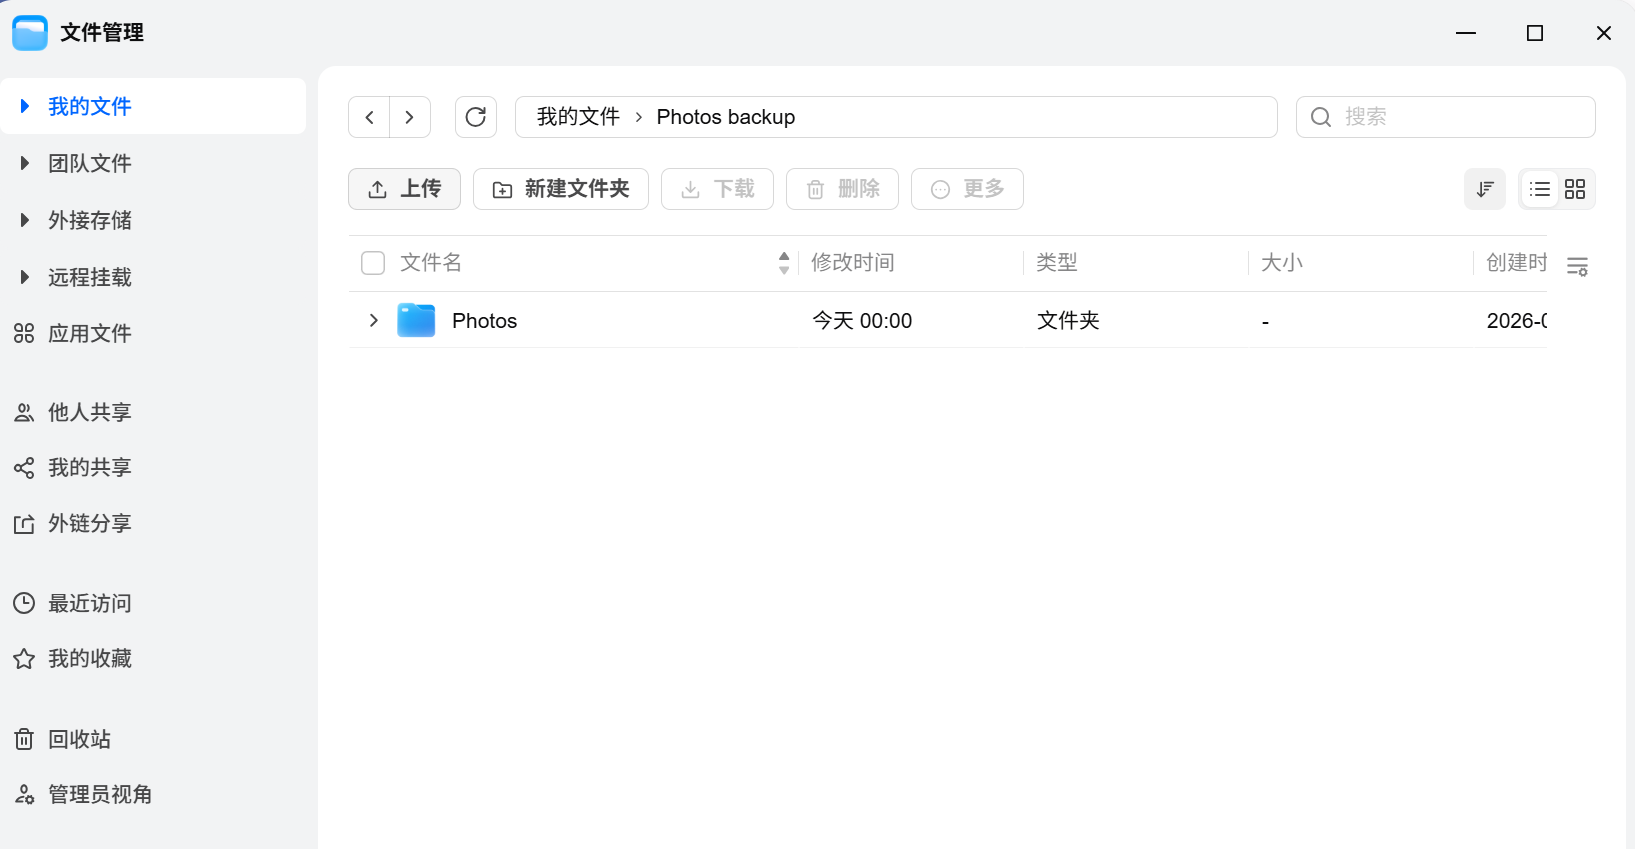Click the Photos folder icon
Image resolution: width=1635 pixels, height=849 pixels.
[416, 320]
